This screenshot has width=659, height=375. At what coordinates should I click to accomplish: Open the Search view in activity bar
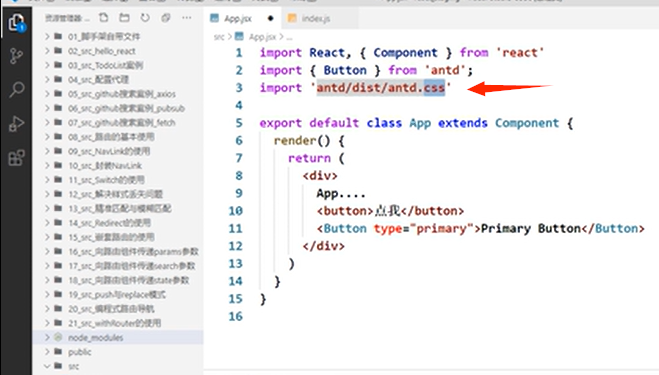click(16, 89)
